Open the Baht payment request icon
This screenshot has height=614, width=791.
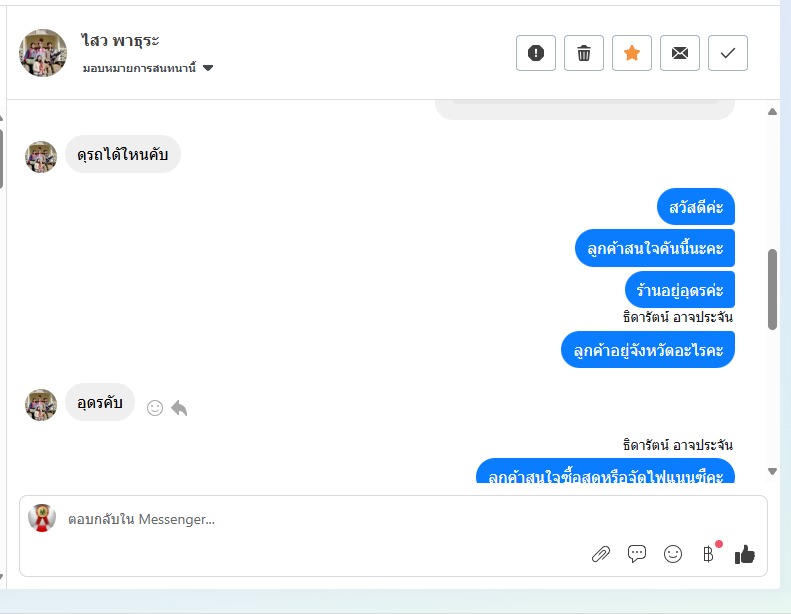coord(708,554)
